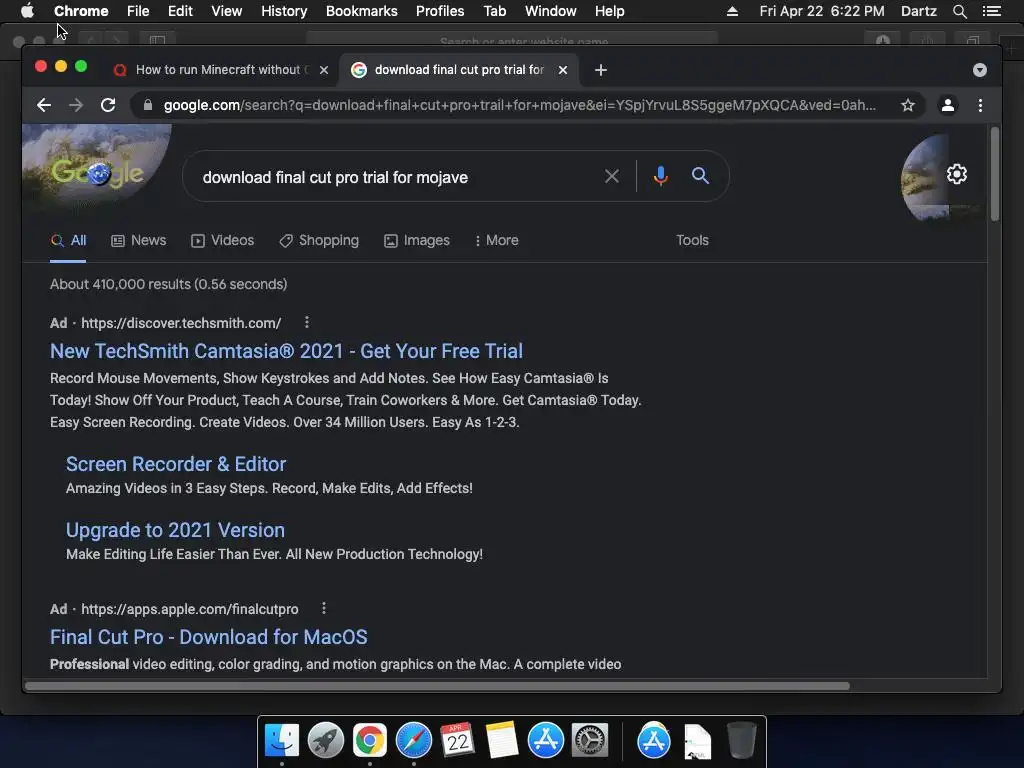Open options for the TechSmith ad
The height and width of the screenshot is (768, 1024).
[x=307, y=322]
